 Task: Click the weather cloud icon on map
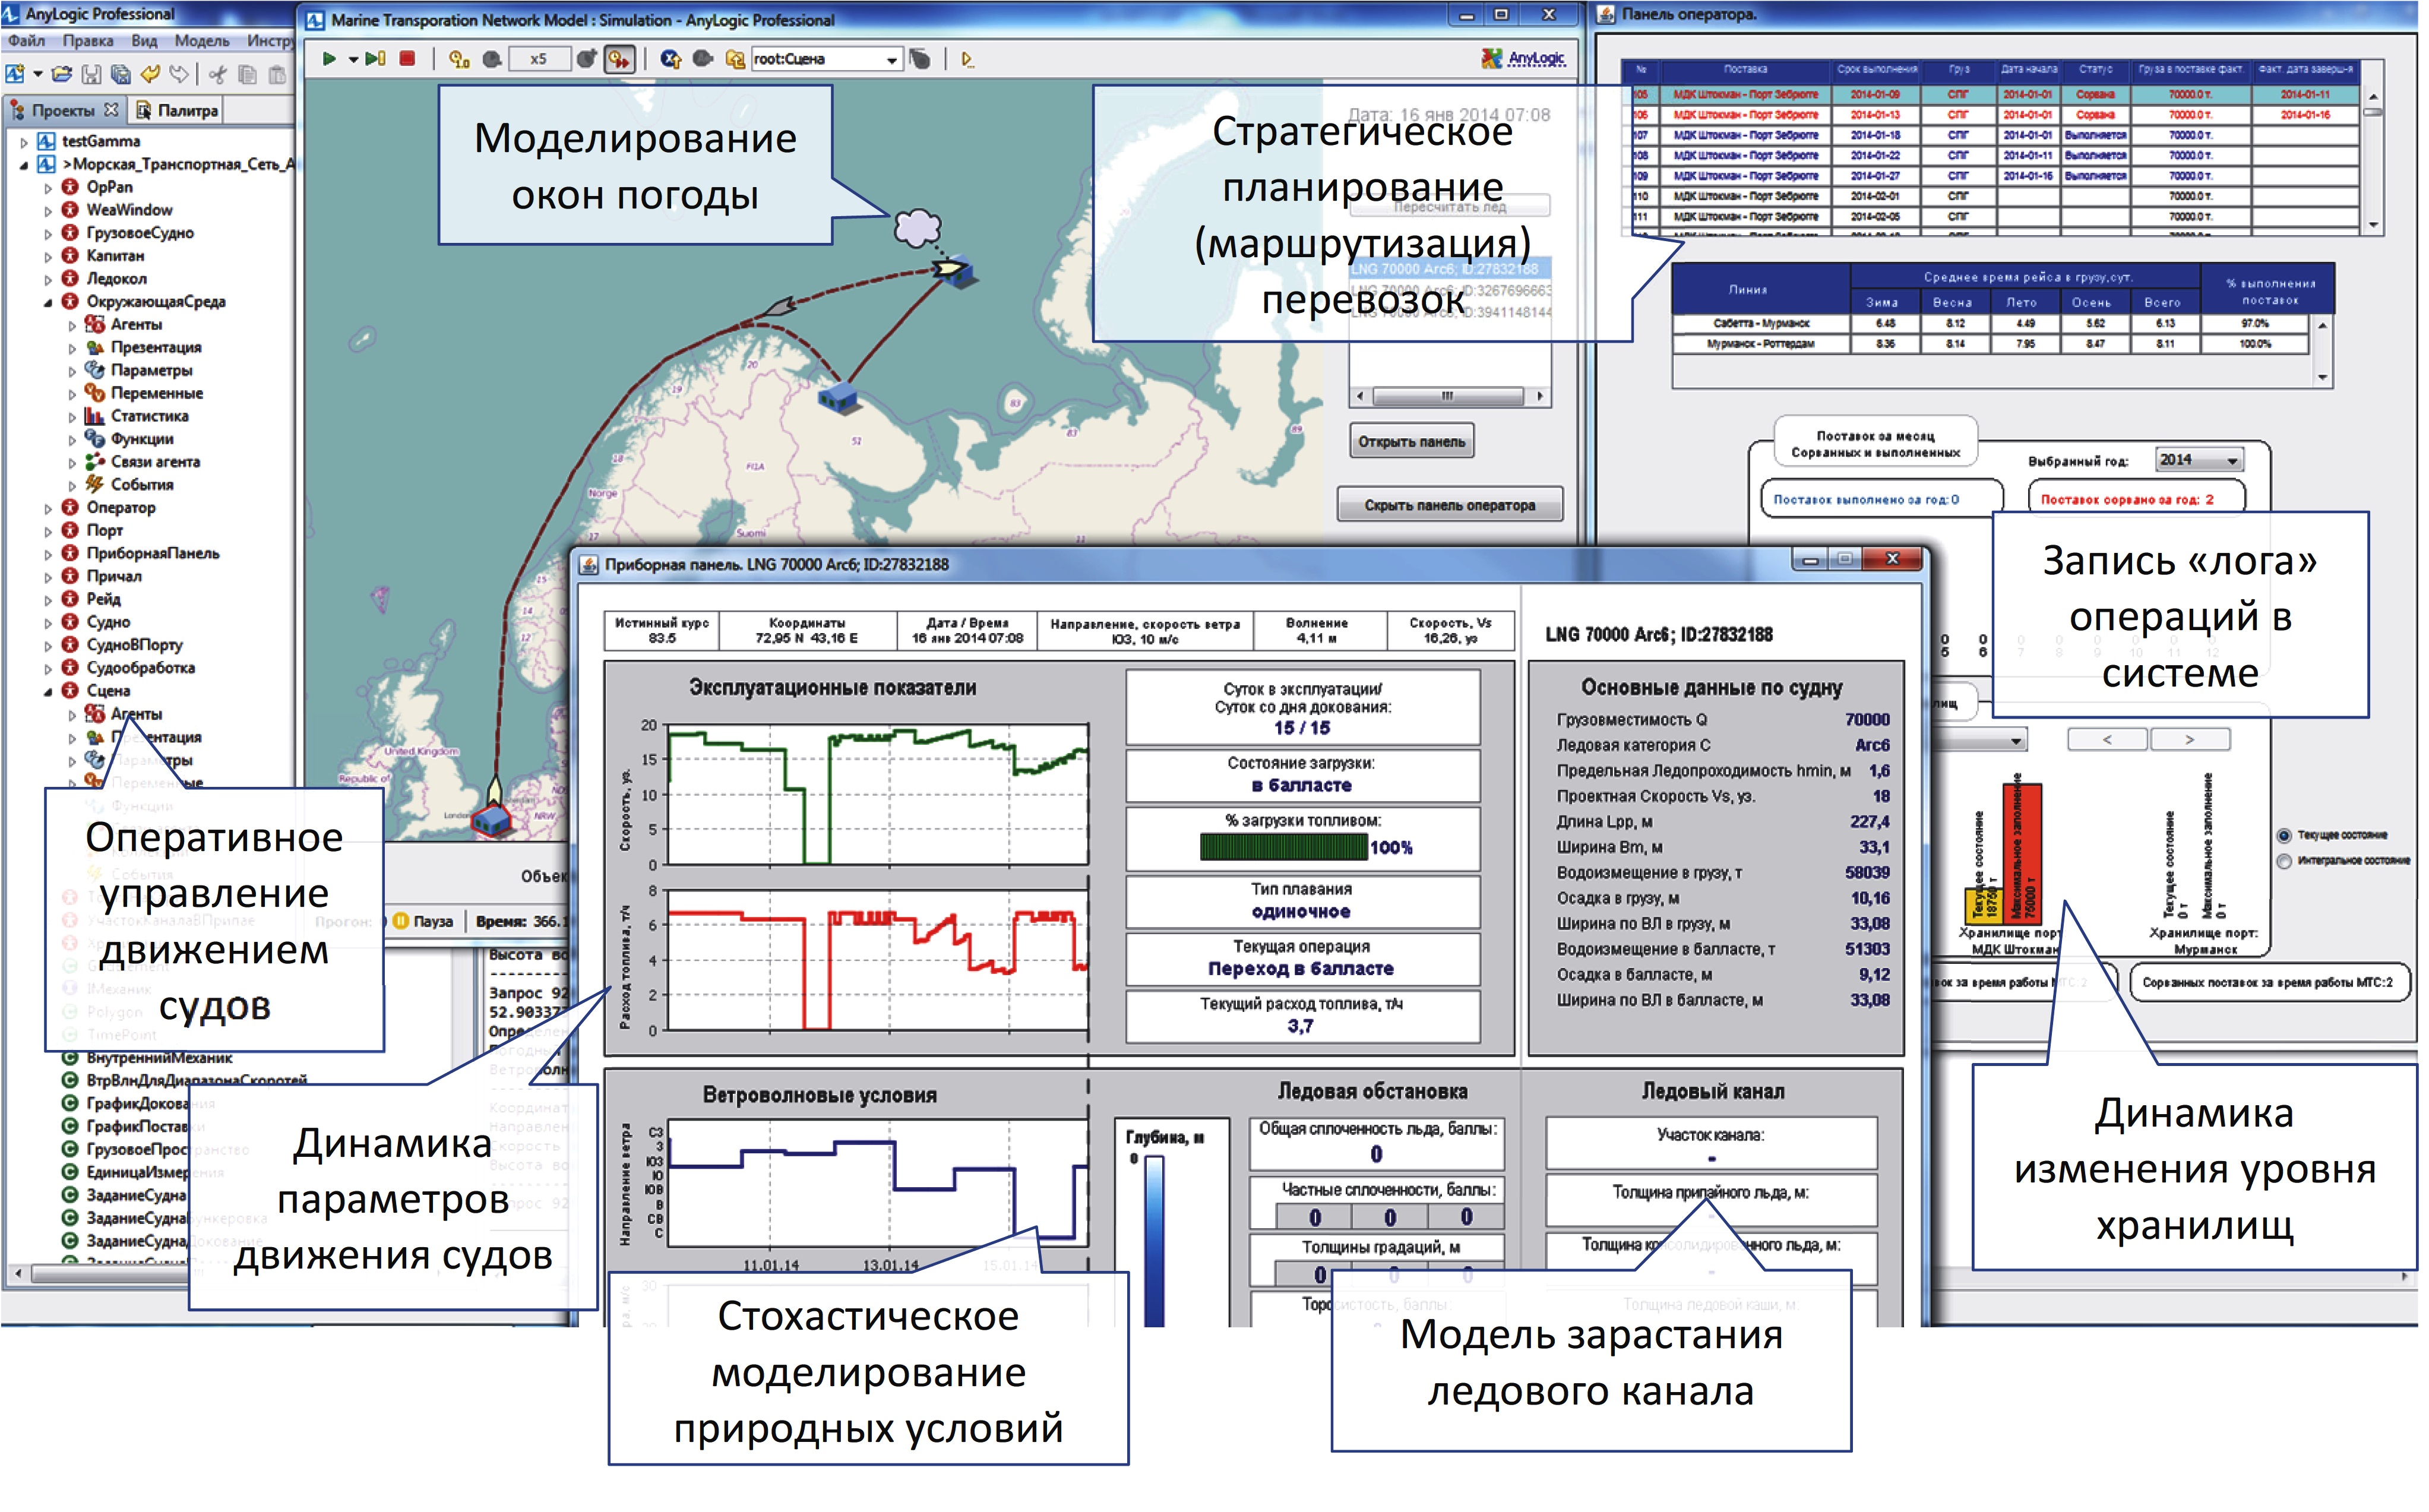pyautogui.click(x=917, y=228)
